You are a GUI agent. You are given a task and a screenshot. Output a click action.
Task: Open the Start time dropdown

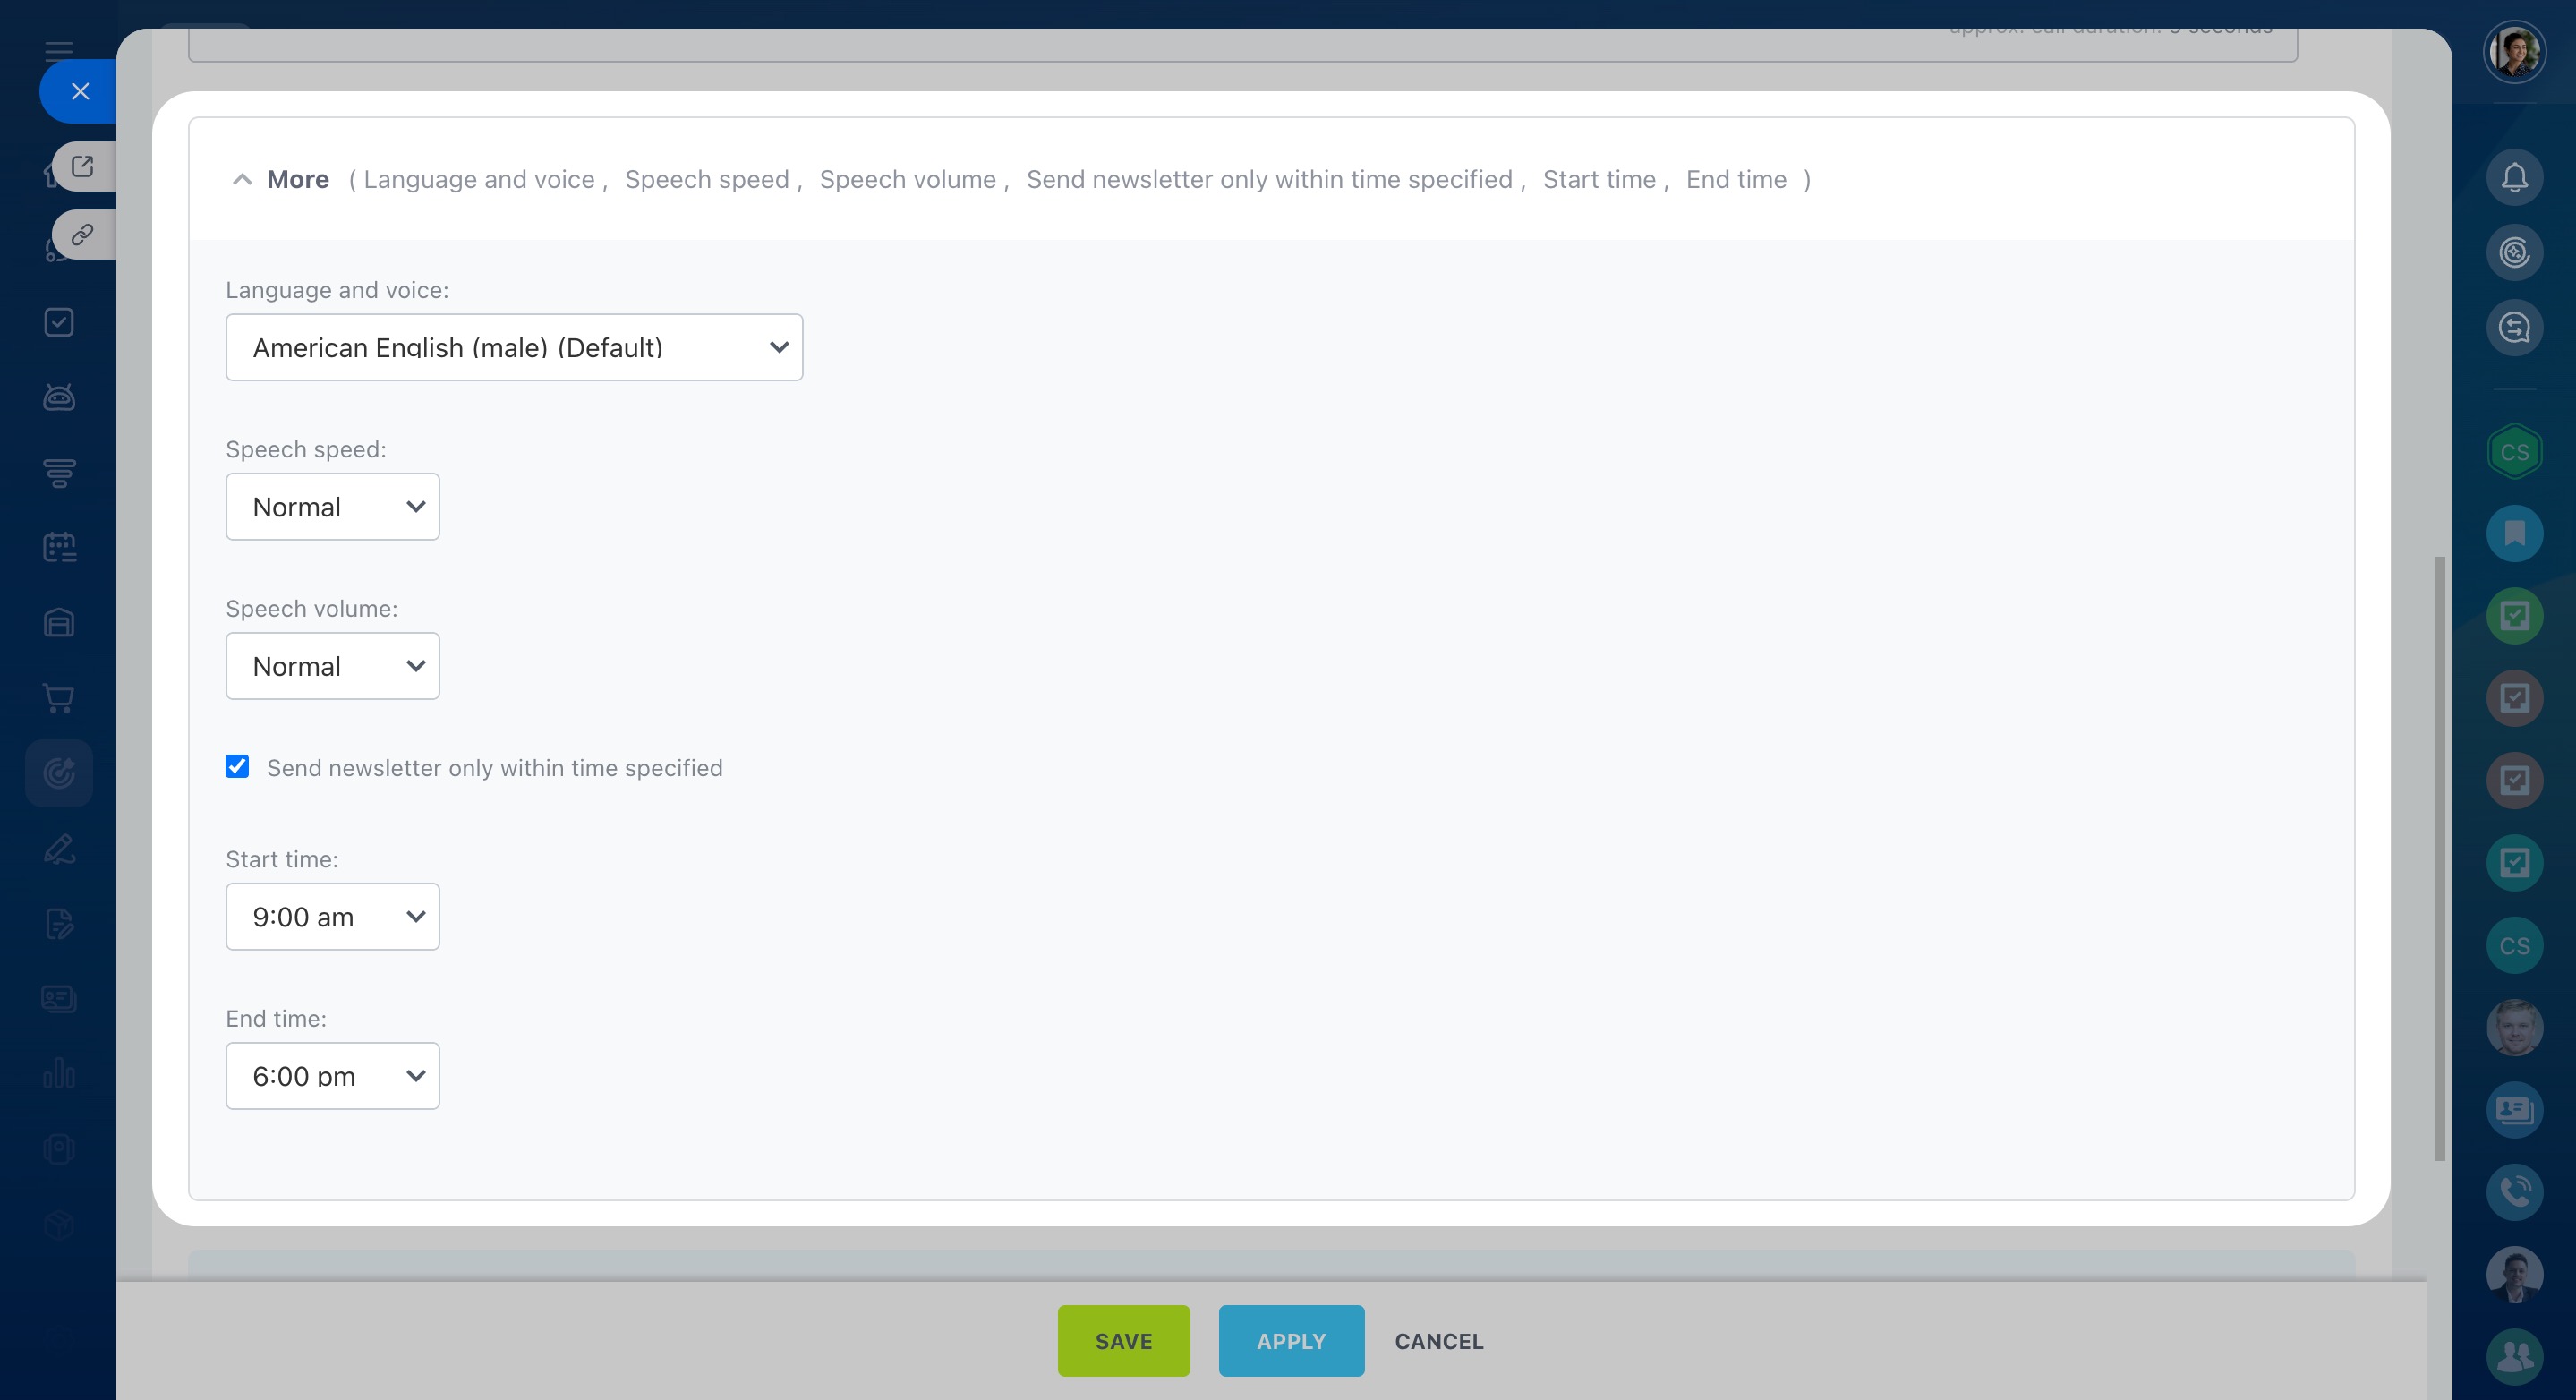pos(332,917)
